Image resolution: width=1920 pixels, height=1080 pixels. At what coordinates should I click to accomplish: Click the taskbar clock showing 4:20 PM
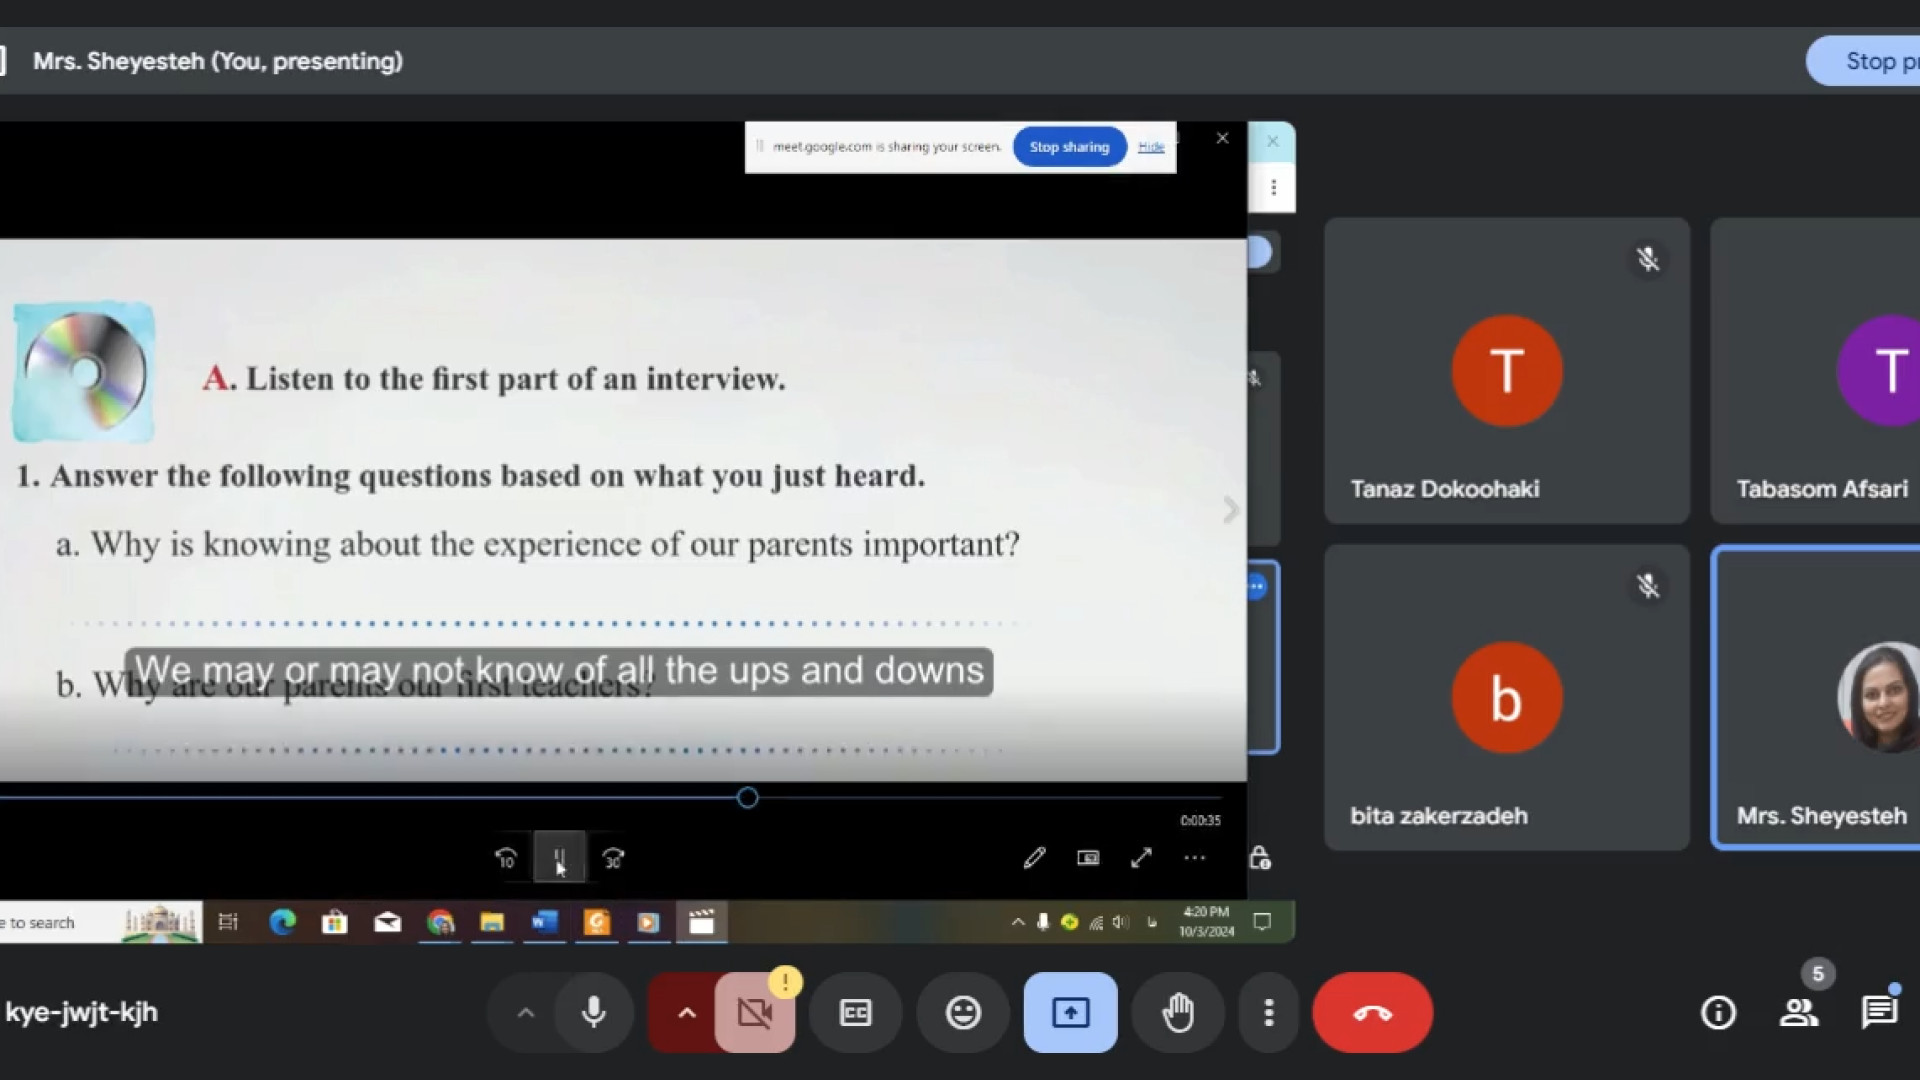pos(1206,922)
